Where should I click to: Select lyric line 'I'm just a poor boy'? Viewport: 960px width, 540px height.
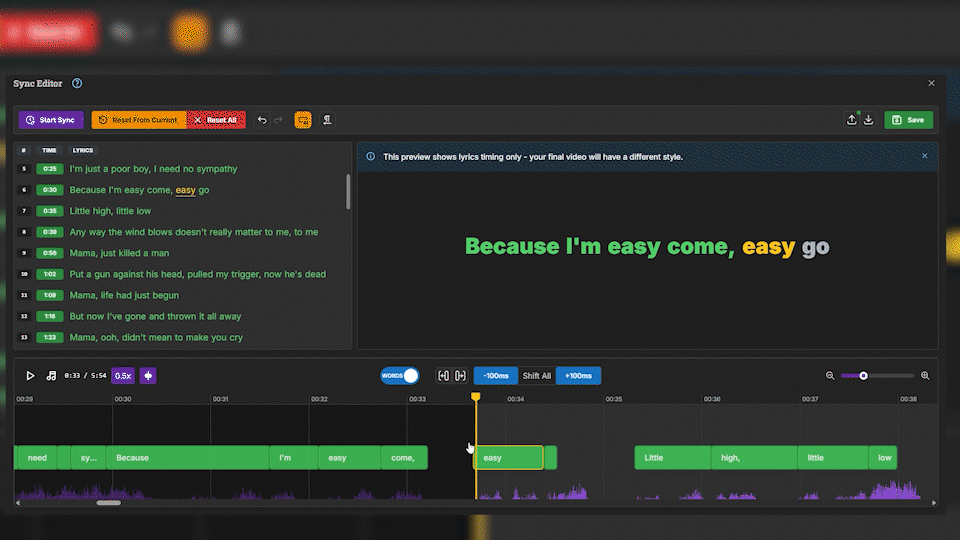153,169
